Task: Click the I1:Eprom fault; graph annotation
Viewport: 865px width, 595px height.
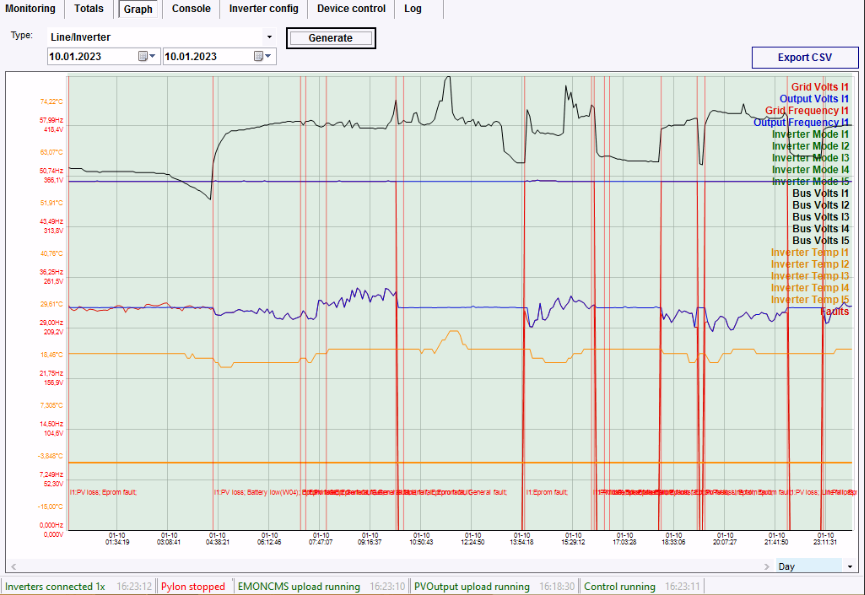Action: click(x=546, y=492)
